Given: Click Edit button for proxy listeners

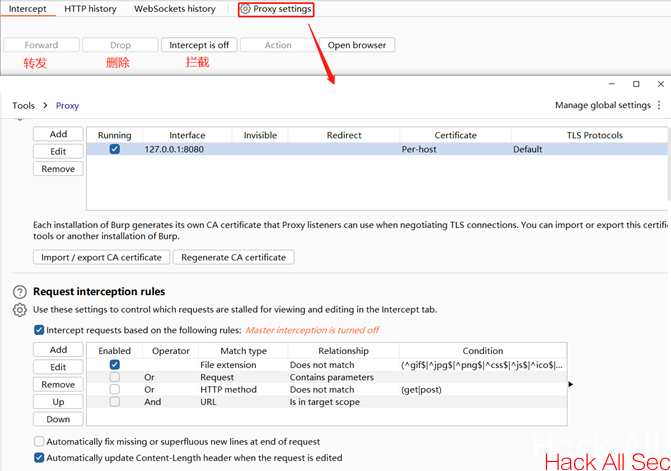Looking at the screenshot, I should tap(58, 151).
